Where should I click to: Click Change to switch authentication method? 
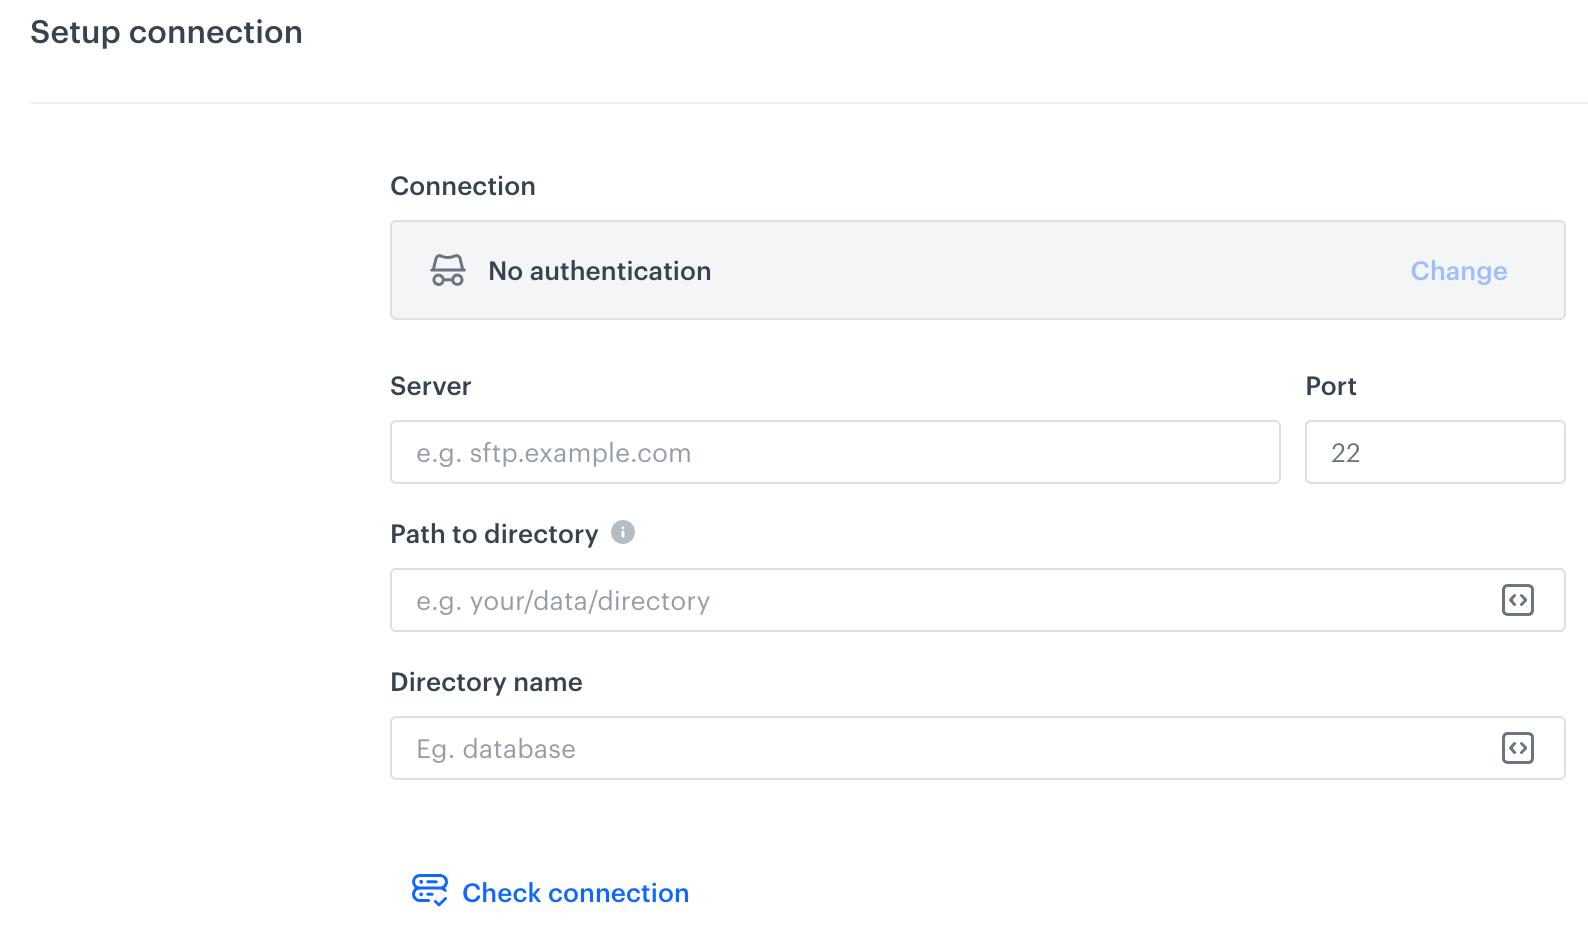pos(1458,270)
